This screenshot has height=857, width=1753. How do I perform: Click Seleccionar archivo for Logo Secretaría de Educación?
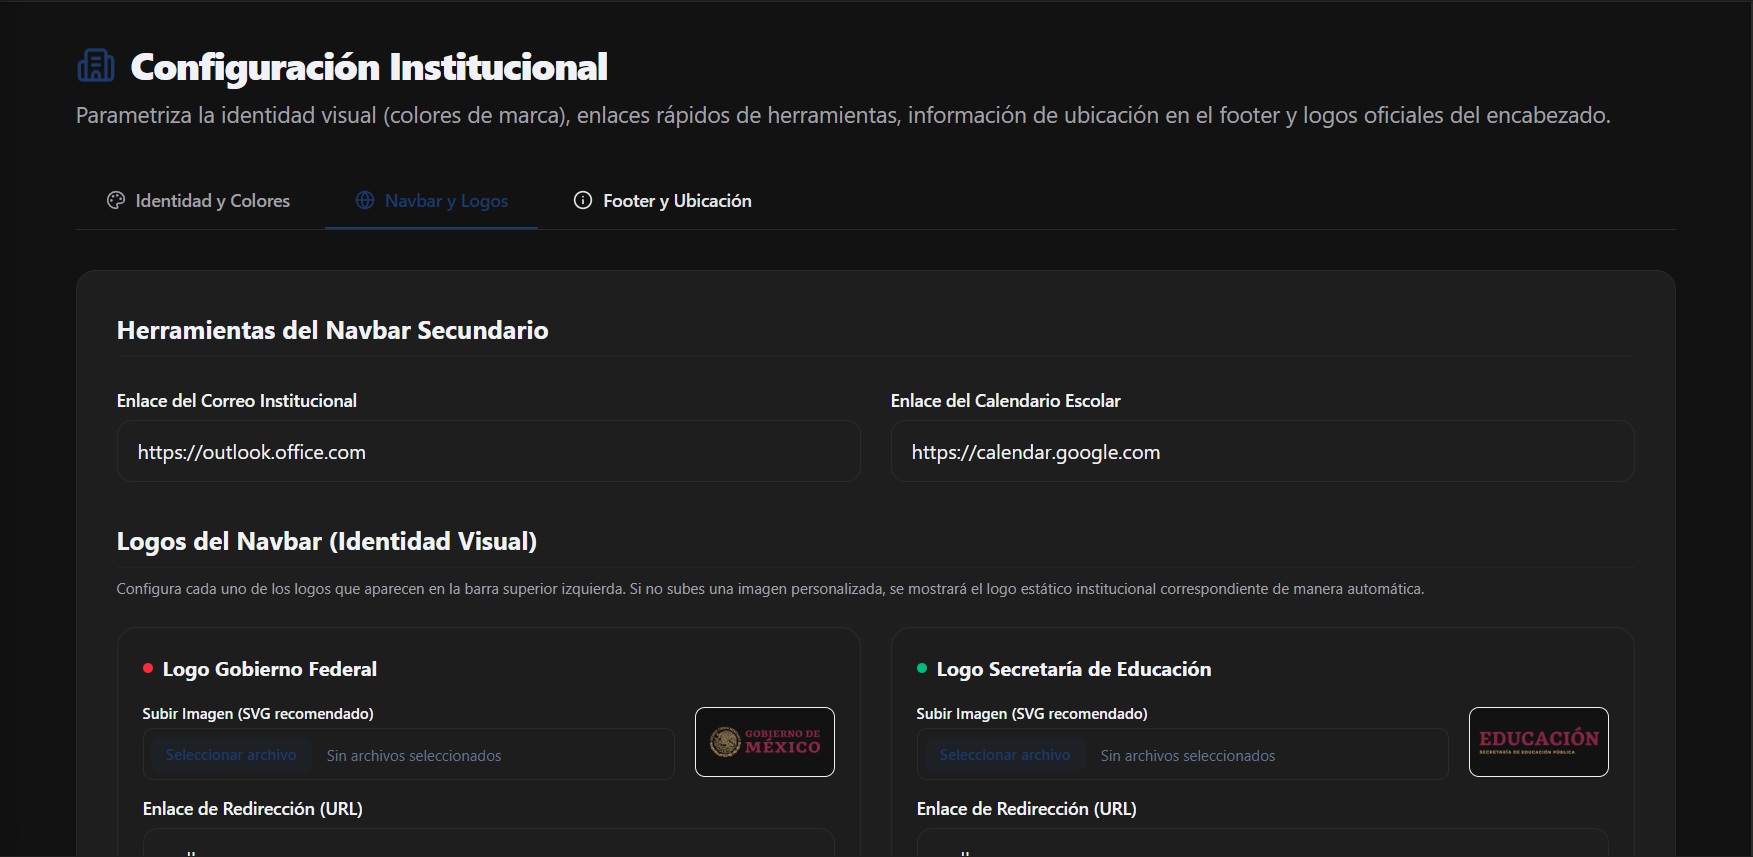click(1005, 755)
